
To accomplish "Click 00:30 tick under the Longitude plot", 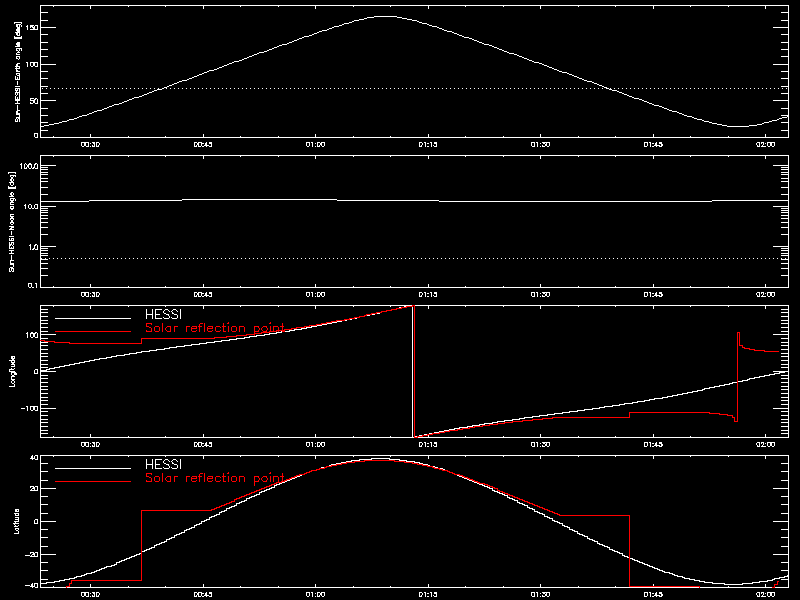I will click(90, 444).
